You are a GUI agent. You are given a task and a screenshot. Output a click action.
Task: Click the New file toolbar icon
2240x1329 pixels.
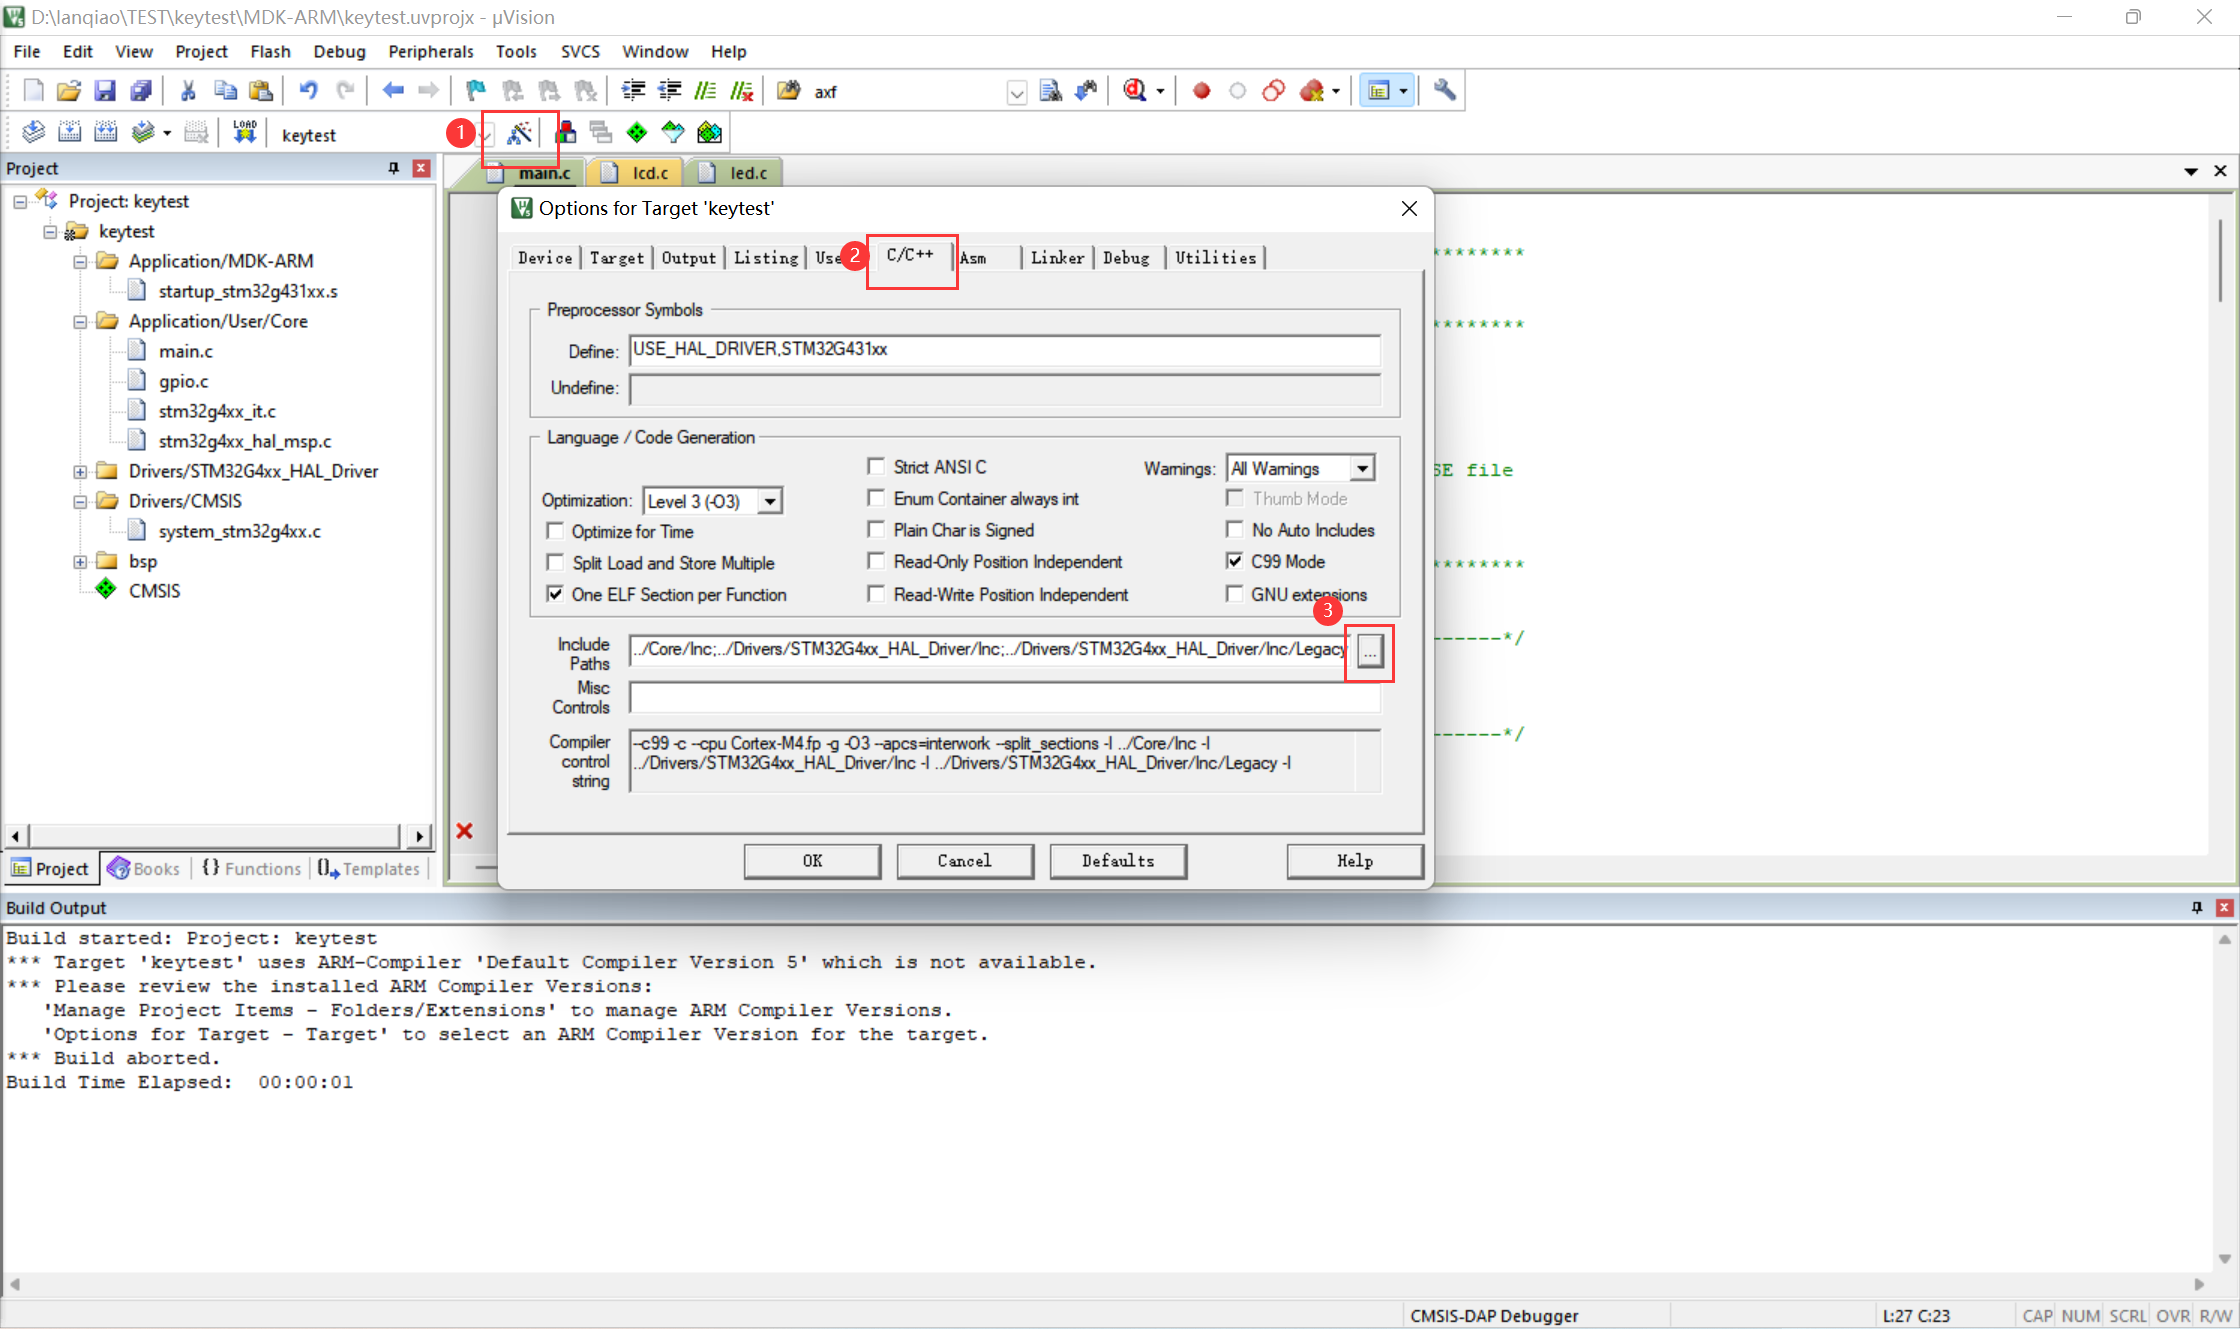click(x=33, y=91)
